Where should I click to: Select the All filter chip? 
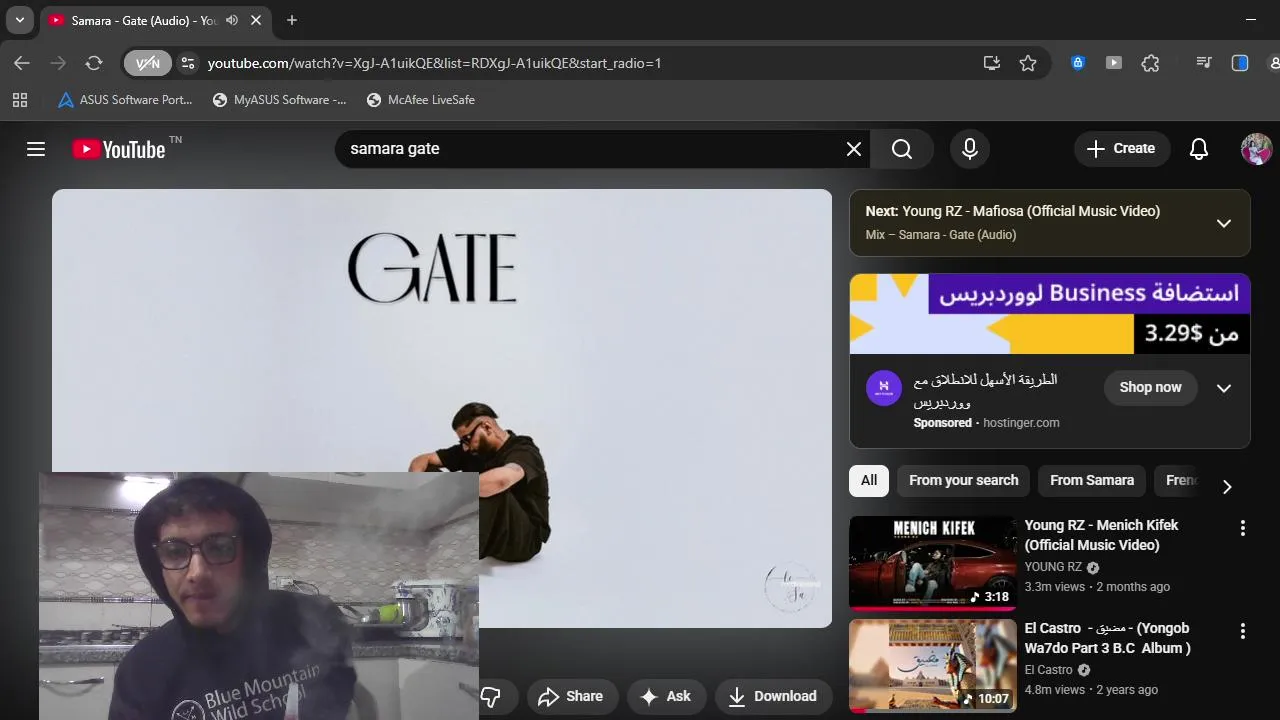[x=869, y=481]
